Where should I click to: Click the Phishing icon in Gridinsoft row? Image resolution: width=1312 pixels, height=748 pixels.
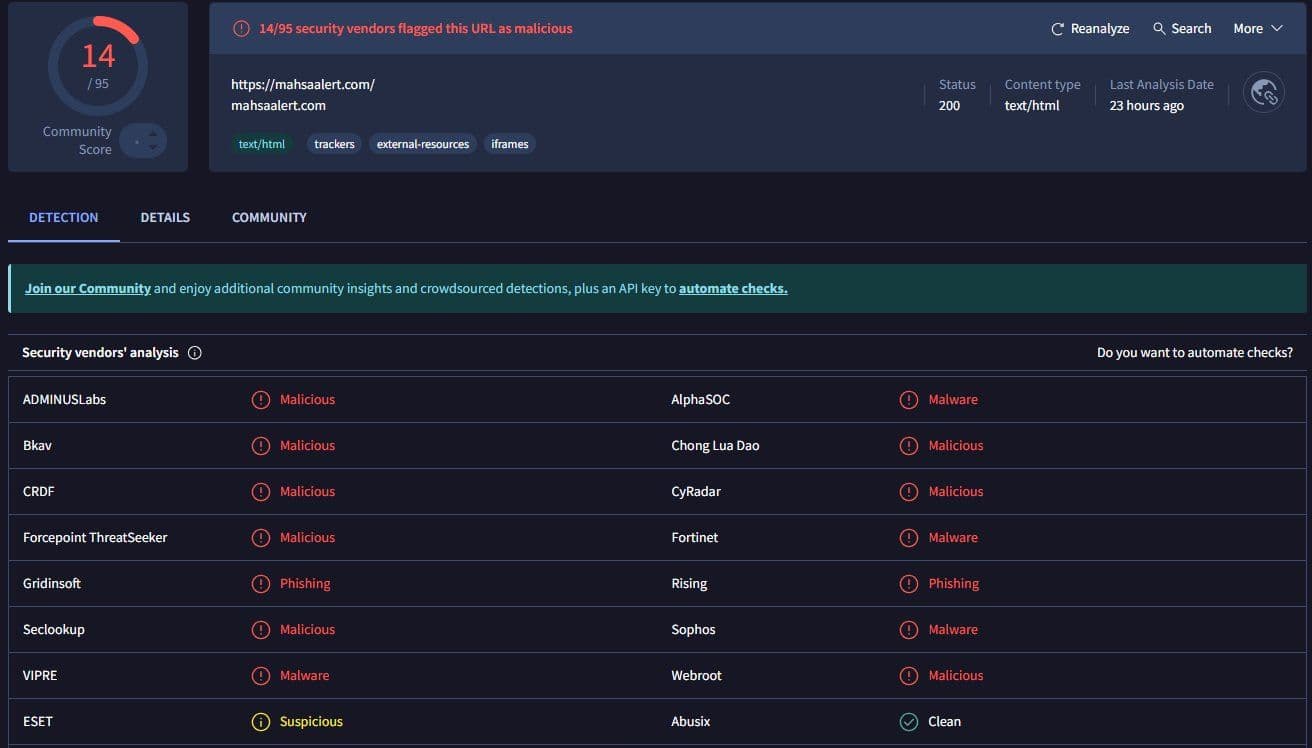261,584
